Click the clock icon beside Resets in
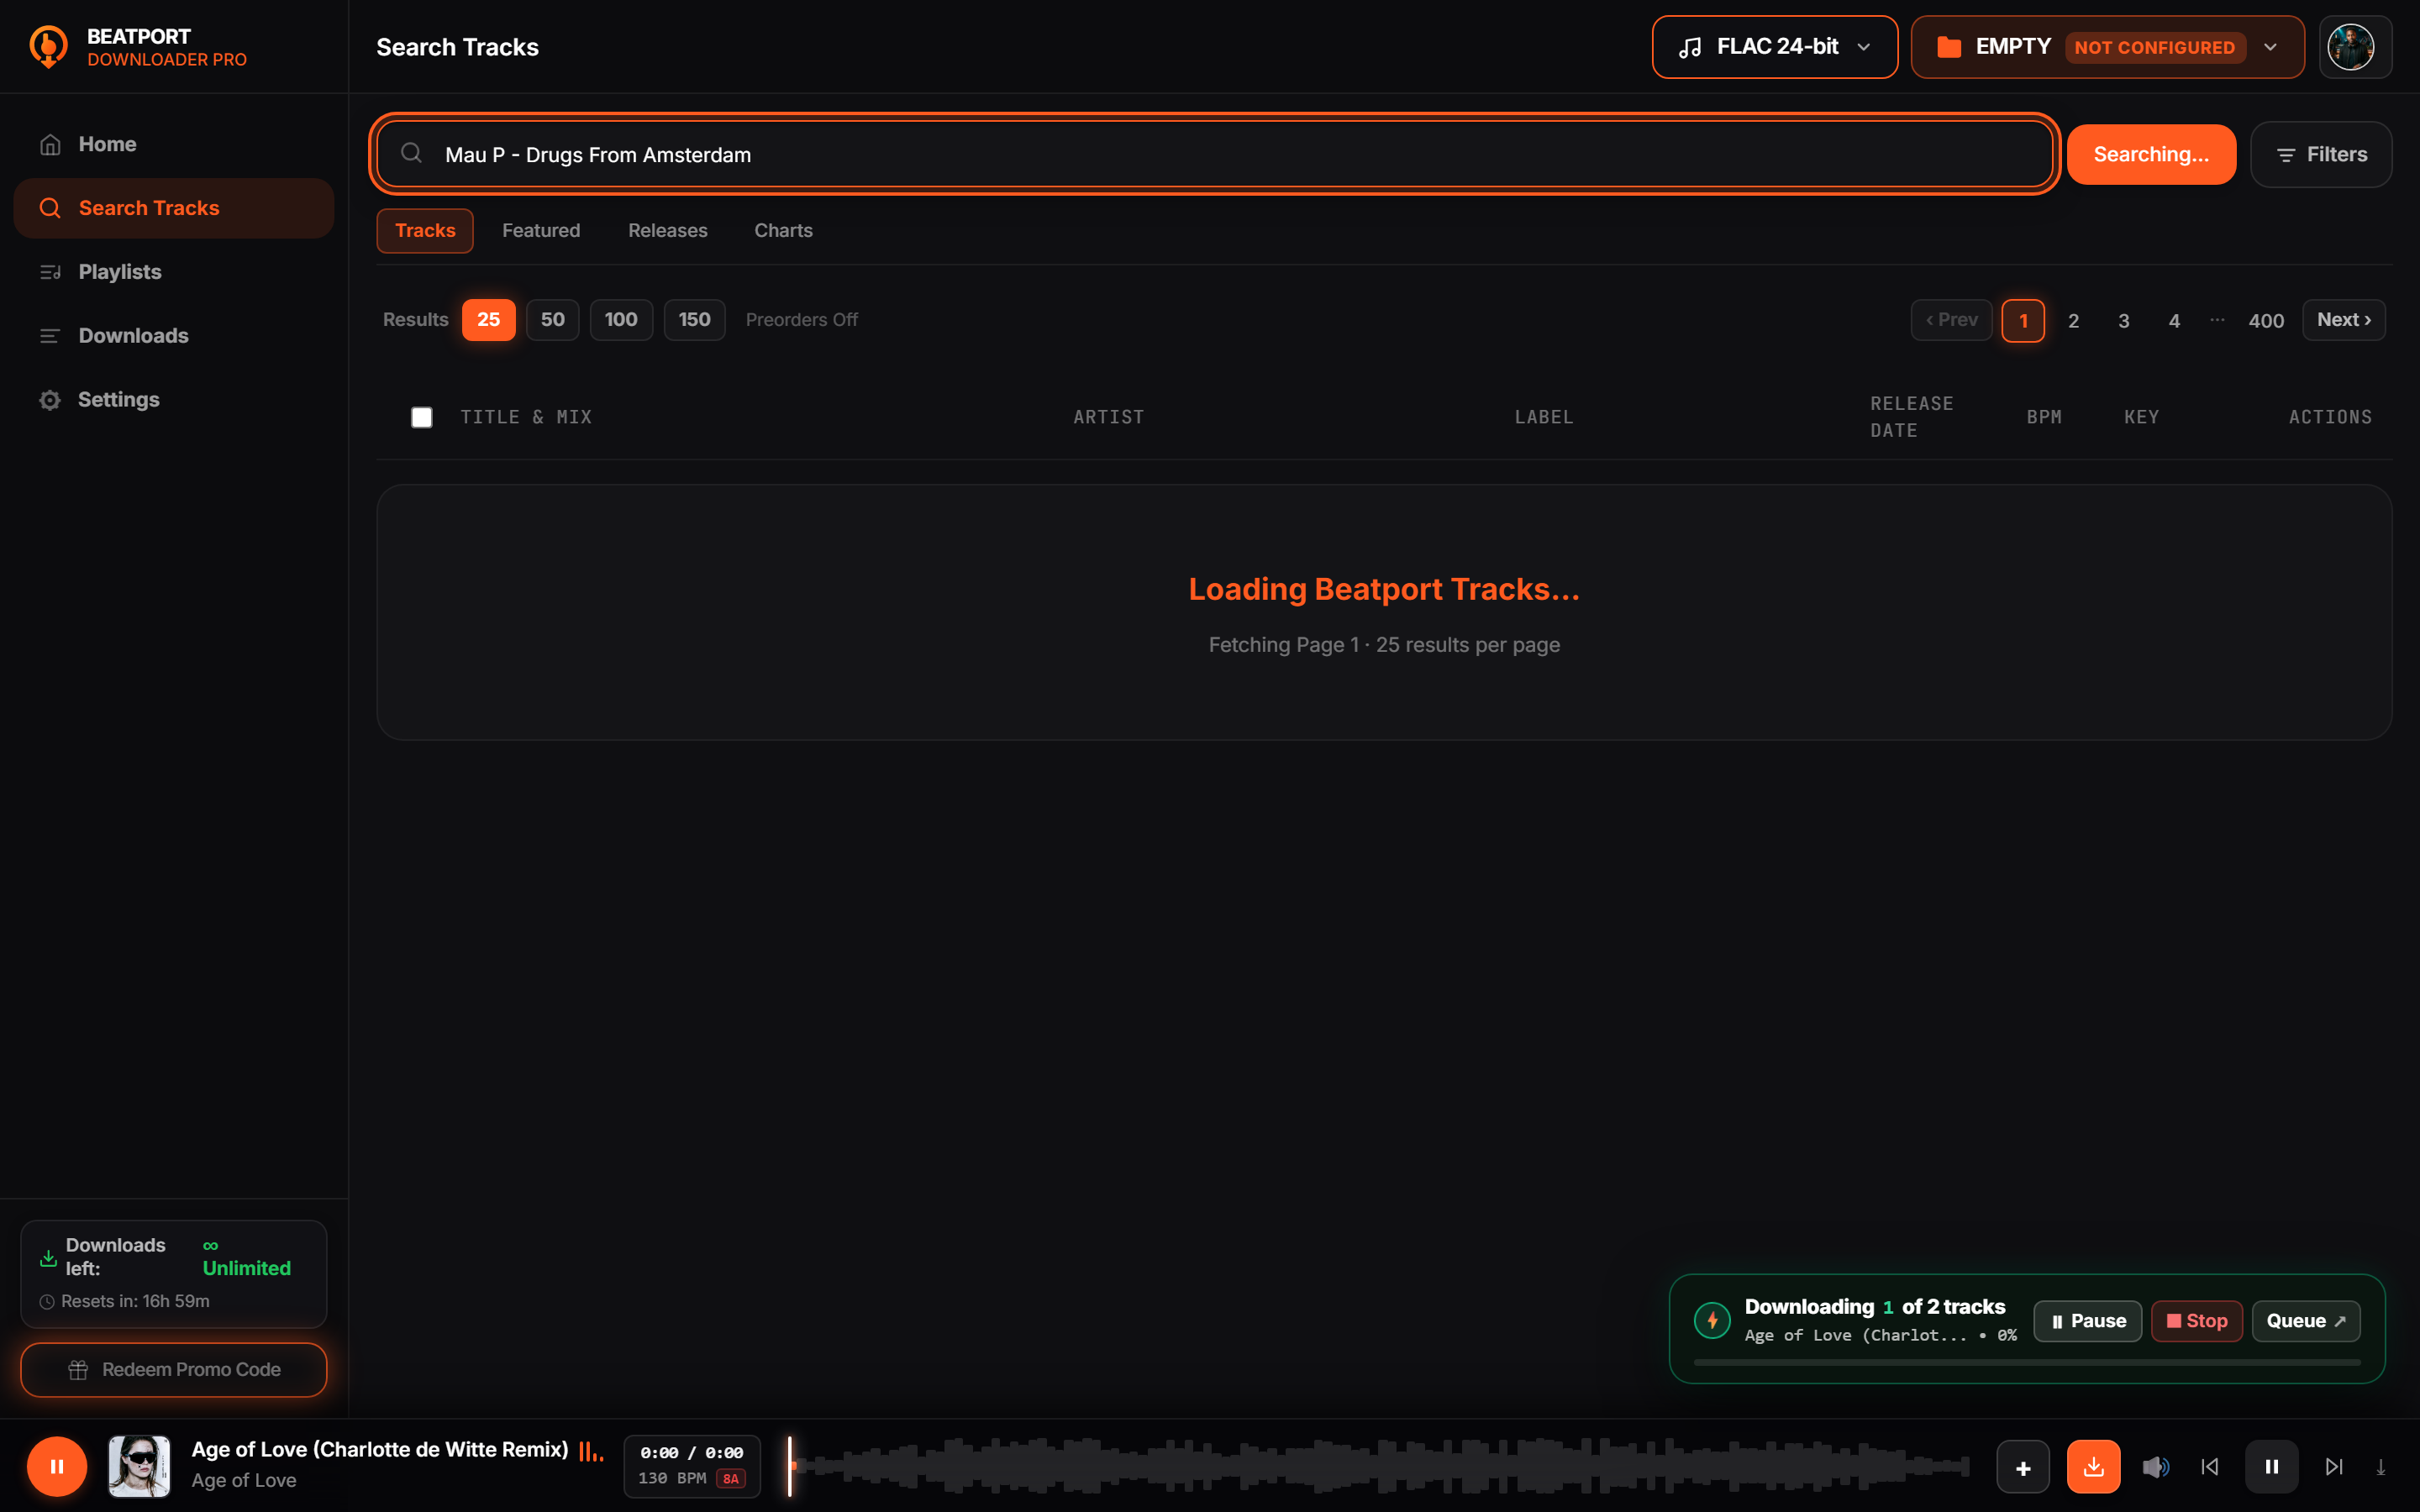Screen dimensions: 2420x1512 (x=46, y=1302)
